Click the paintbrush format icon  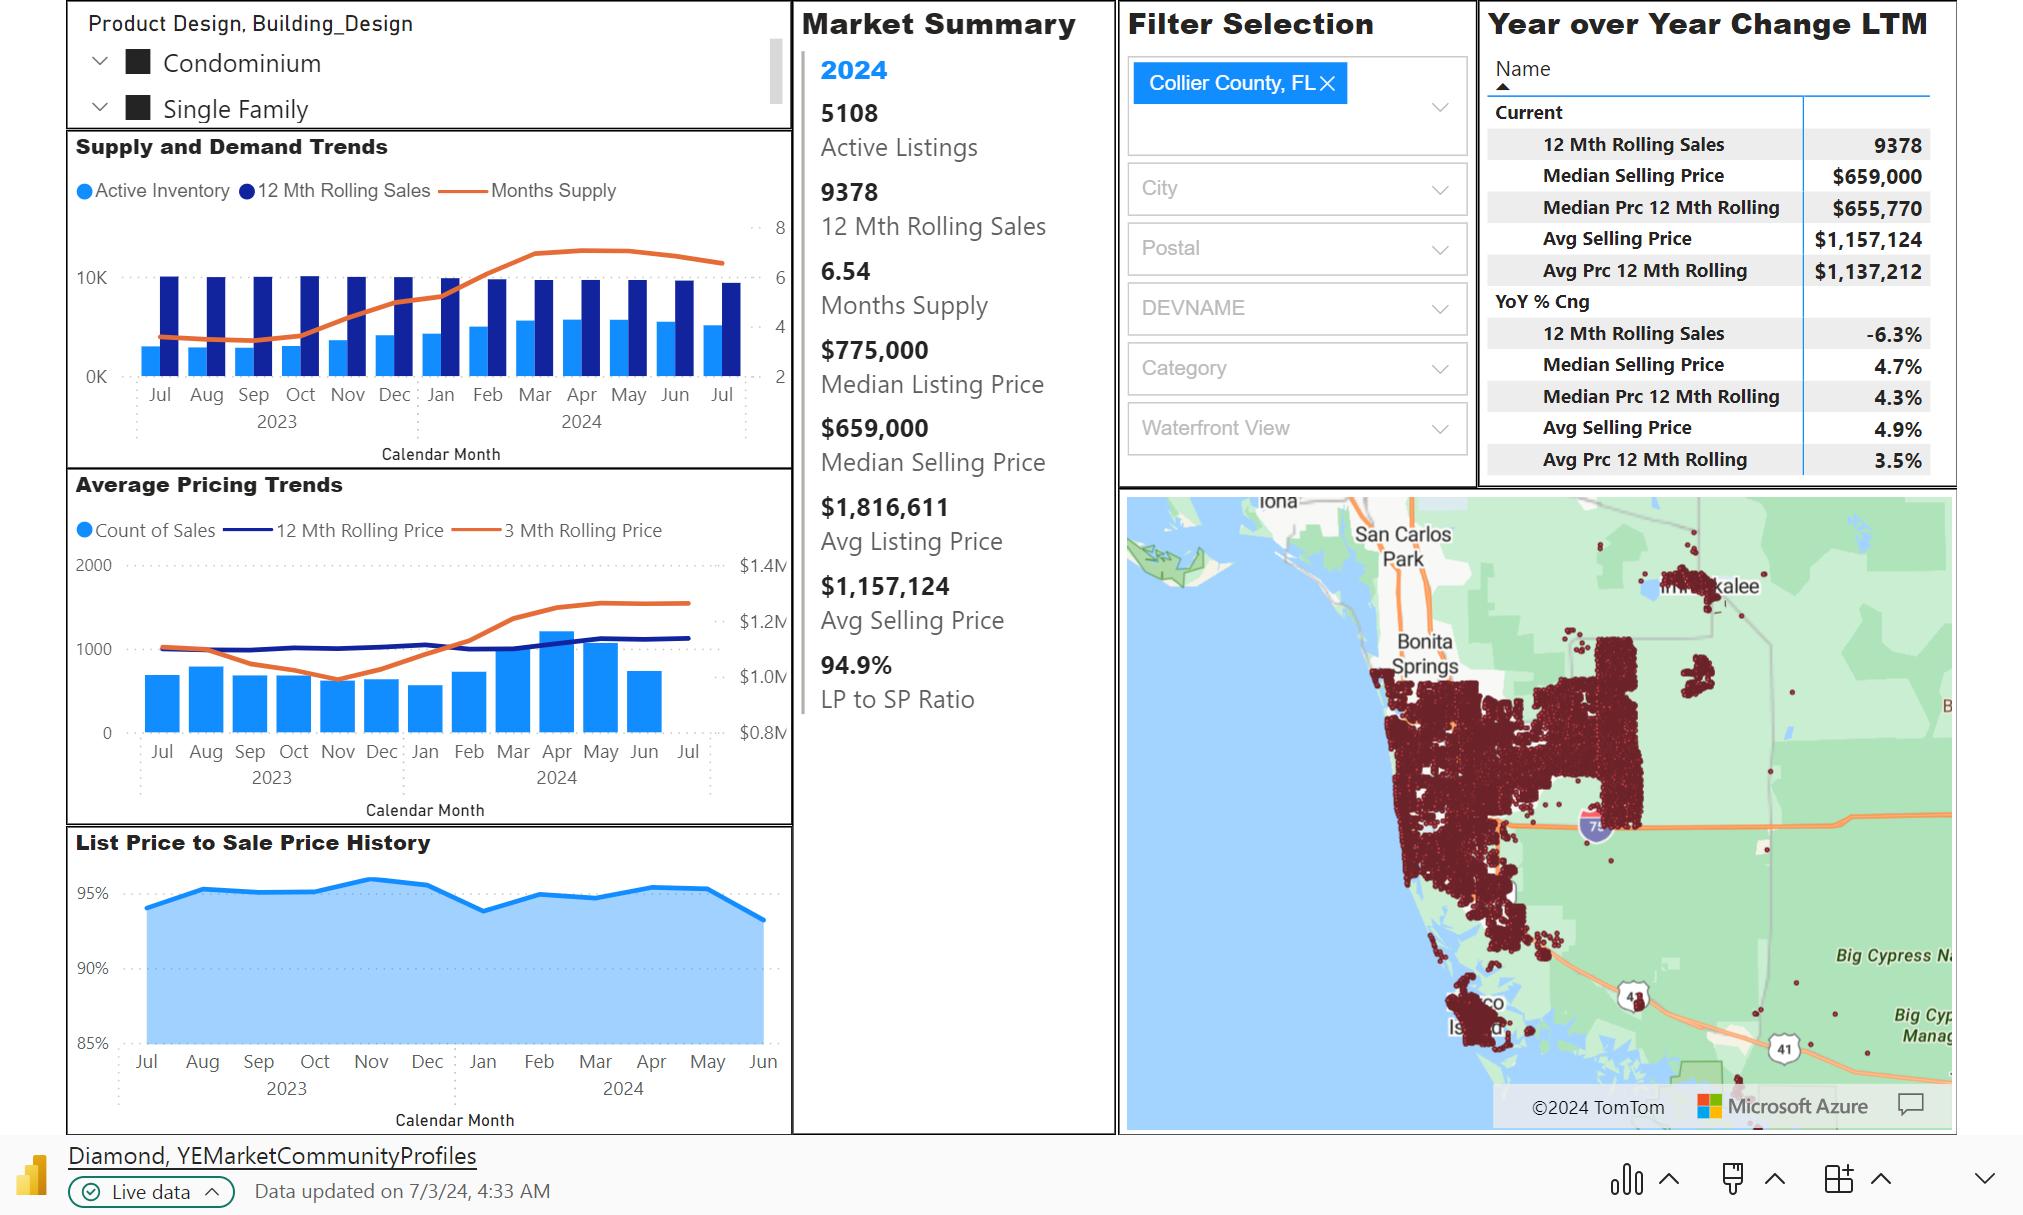tap(1733, 1178)
